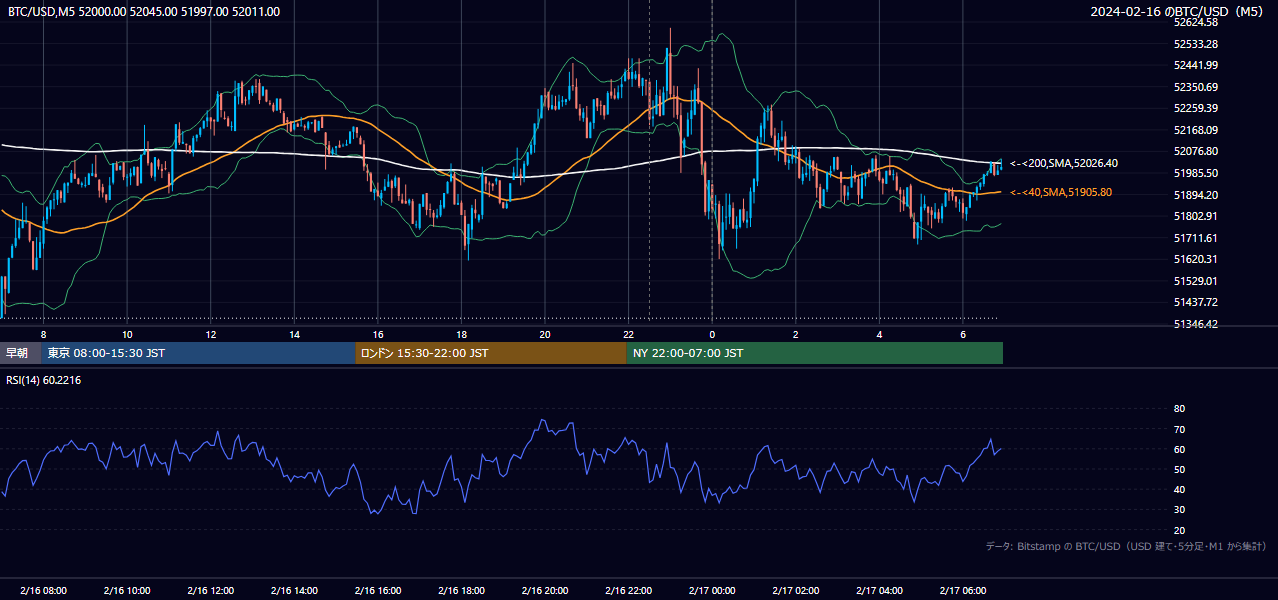Image resolution: width=1278 pixels, height=600 pixels.
Task: Click RSI scale value 30
Action: 1179,509
